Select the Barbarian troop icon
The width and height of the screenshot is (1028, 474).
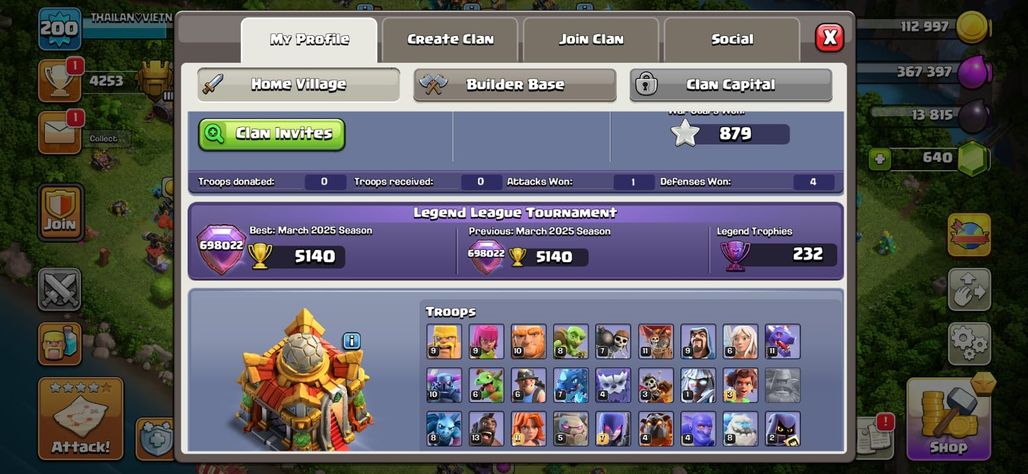pos(444,341)
